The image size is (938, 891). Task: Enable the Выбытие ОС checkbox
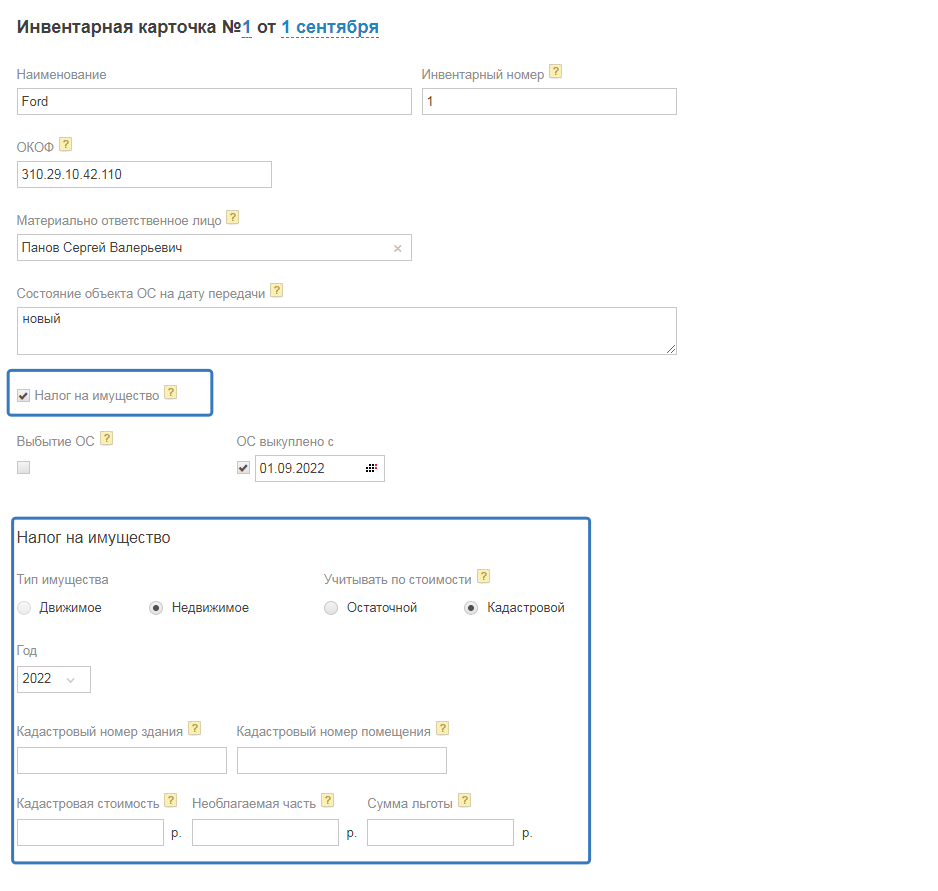(24, 467)
